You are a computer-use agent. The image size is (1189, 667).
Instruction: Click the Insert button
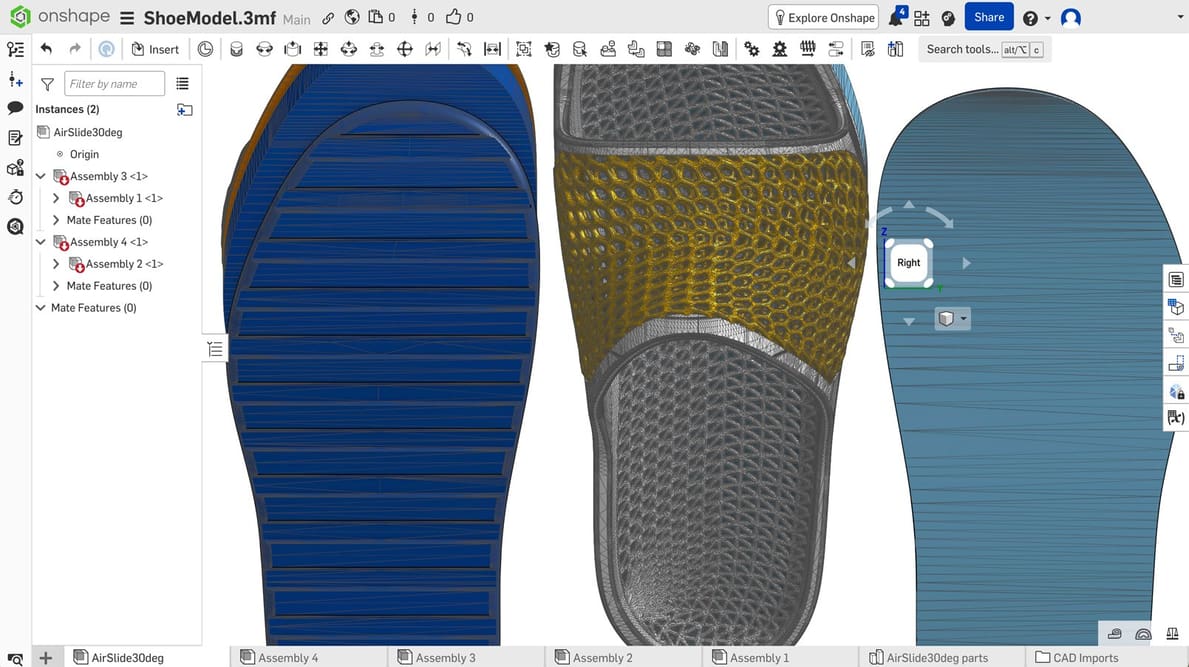tap(155, 48)
